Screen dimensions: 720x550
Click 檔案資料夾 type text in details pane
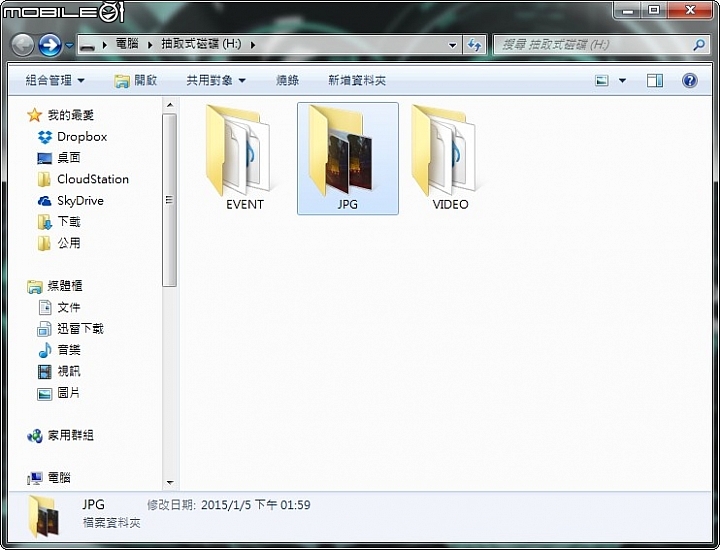pos(112,523)
